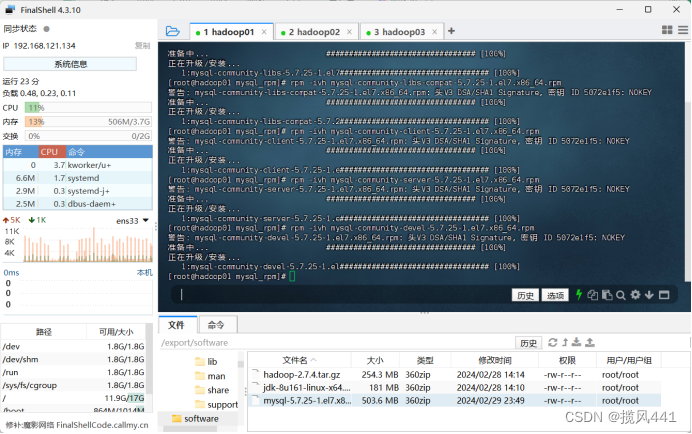The height and width of the screenshot is (434, 692).
Task: Click the 同步状态 indicator dot
Action: coord(46,29)
